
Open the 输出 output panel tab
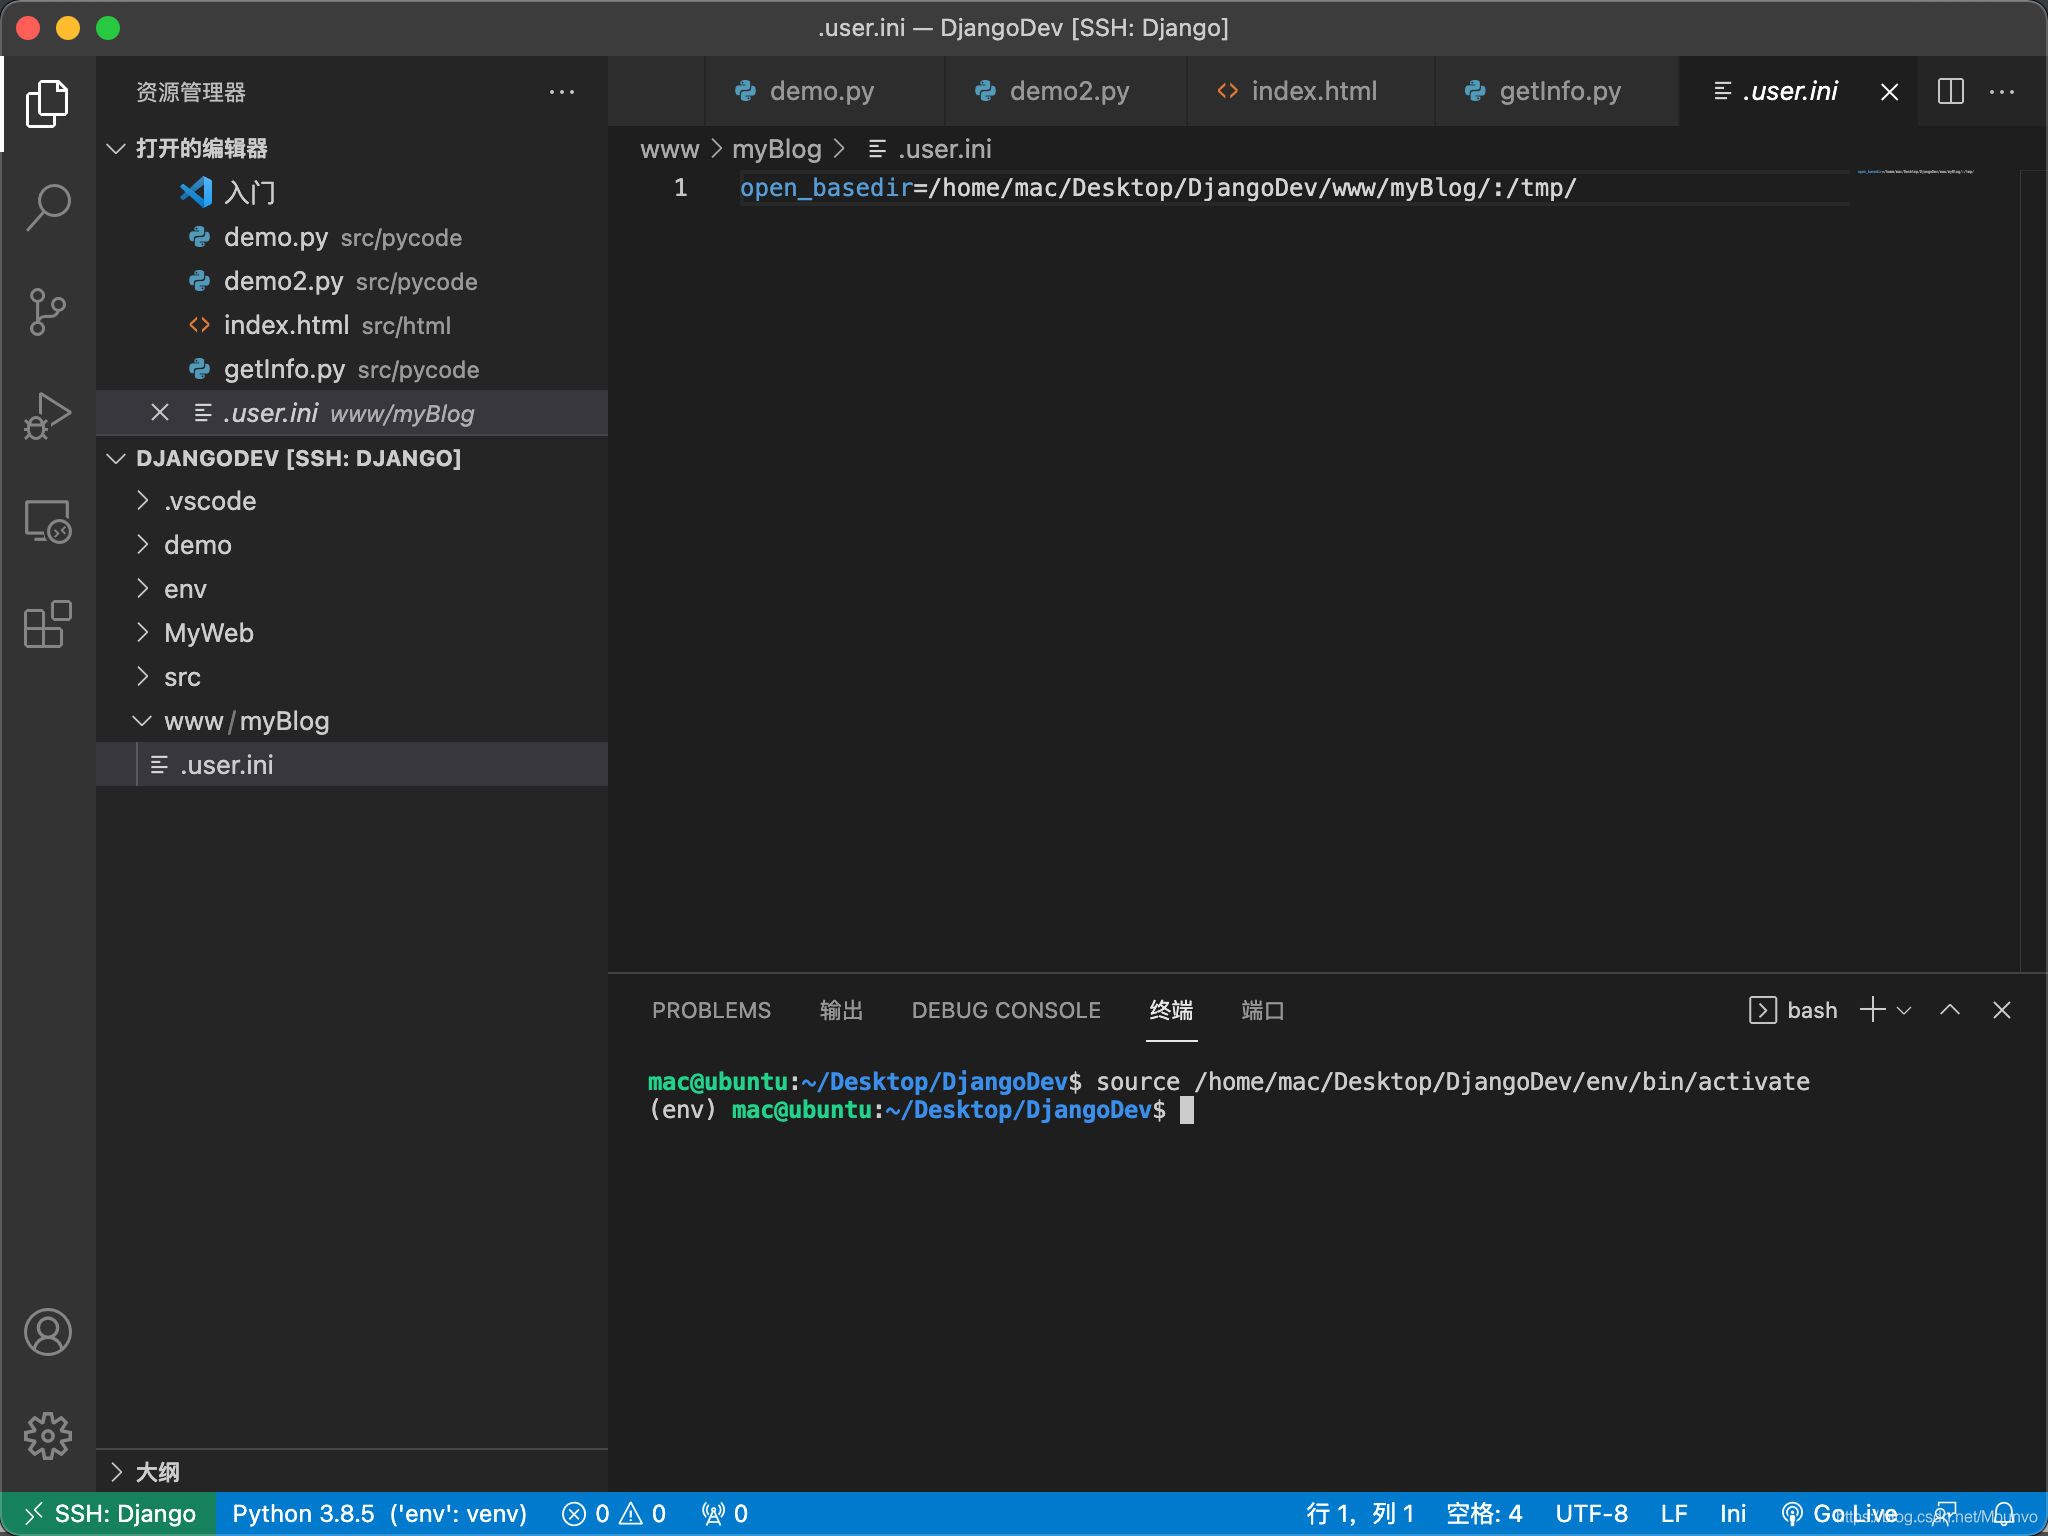coord(841,1010)
